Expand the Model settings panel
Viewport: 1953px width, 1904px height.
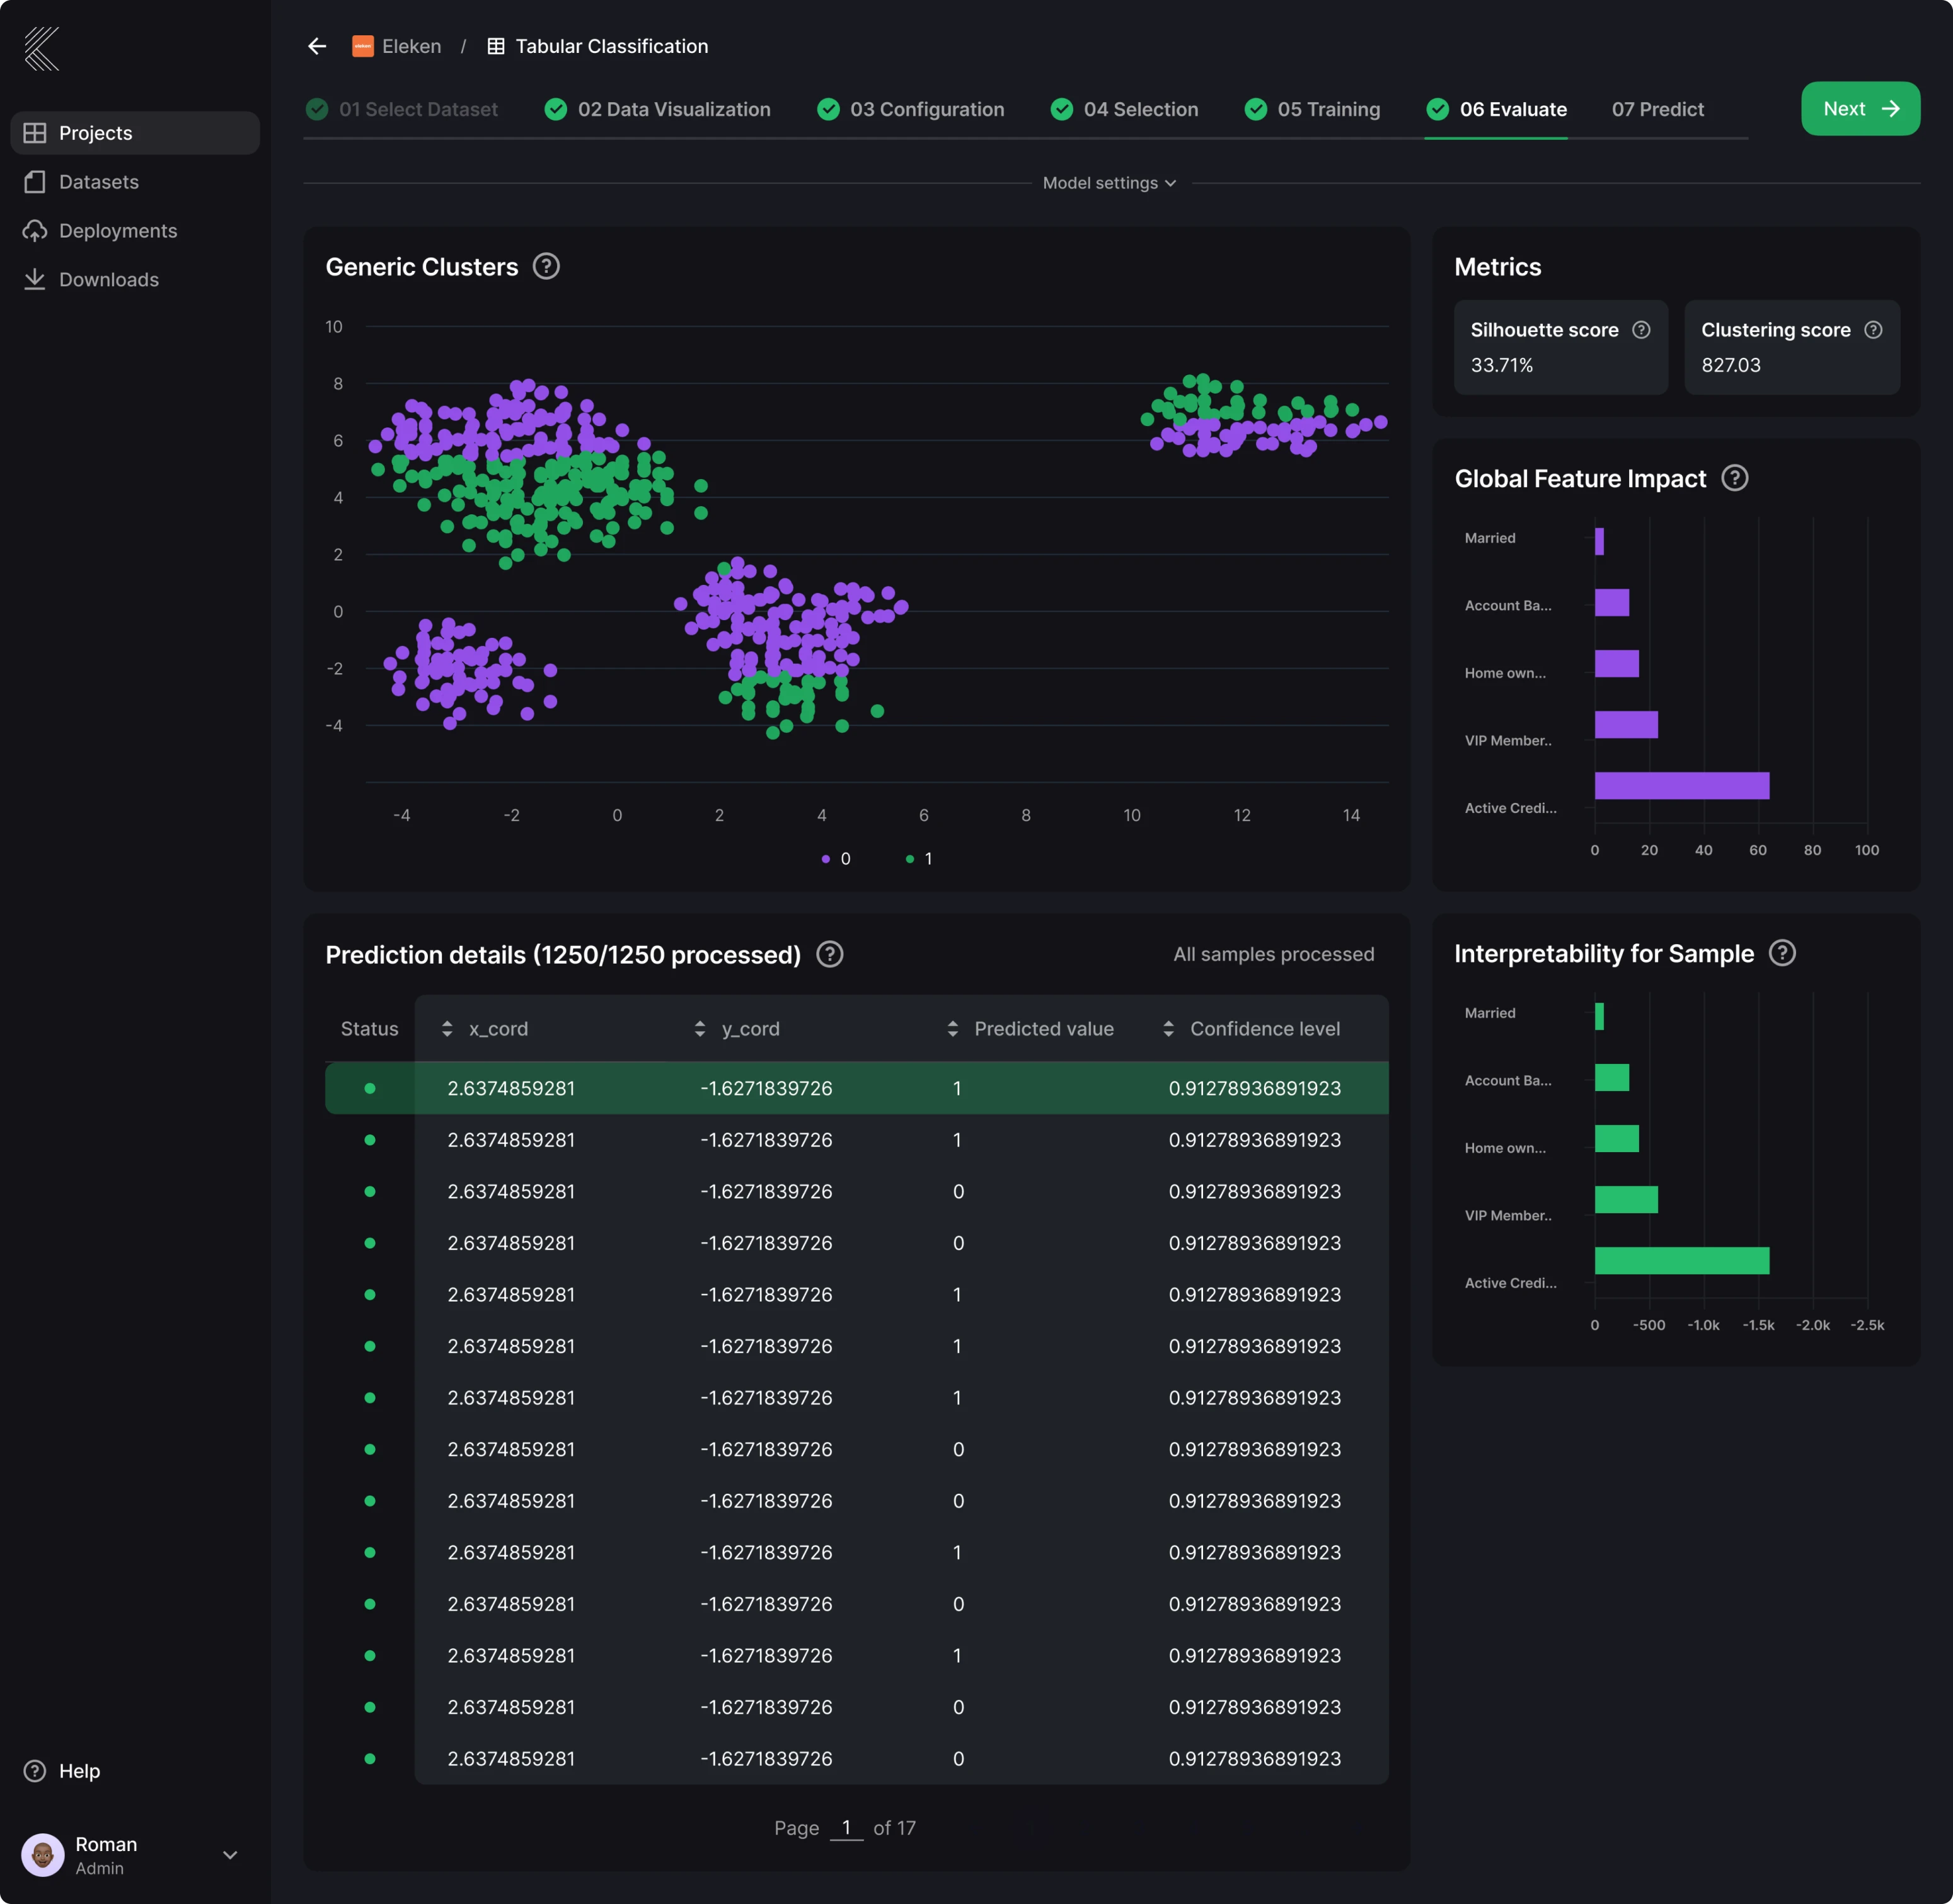tap(1108, 183)
